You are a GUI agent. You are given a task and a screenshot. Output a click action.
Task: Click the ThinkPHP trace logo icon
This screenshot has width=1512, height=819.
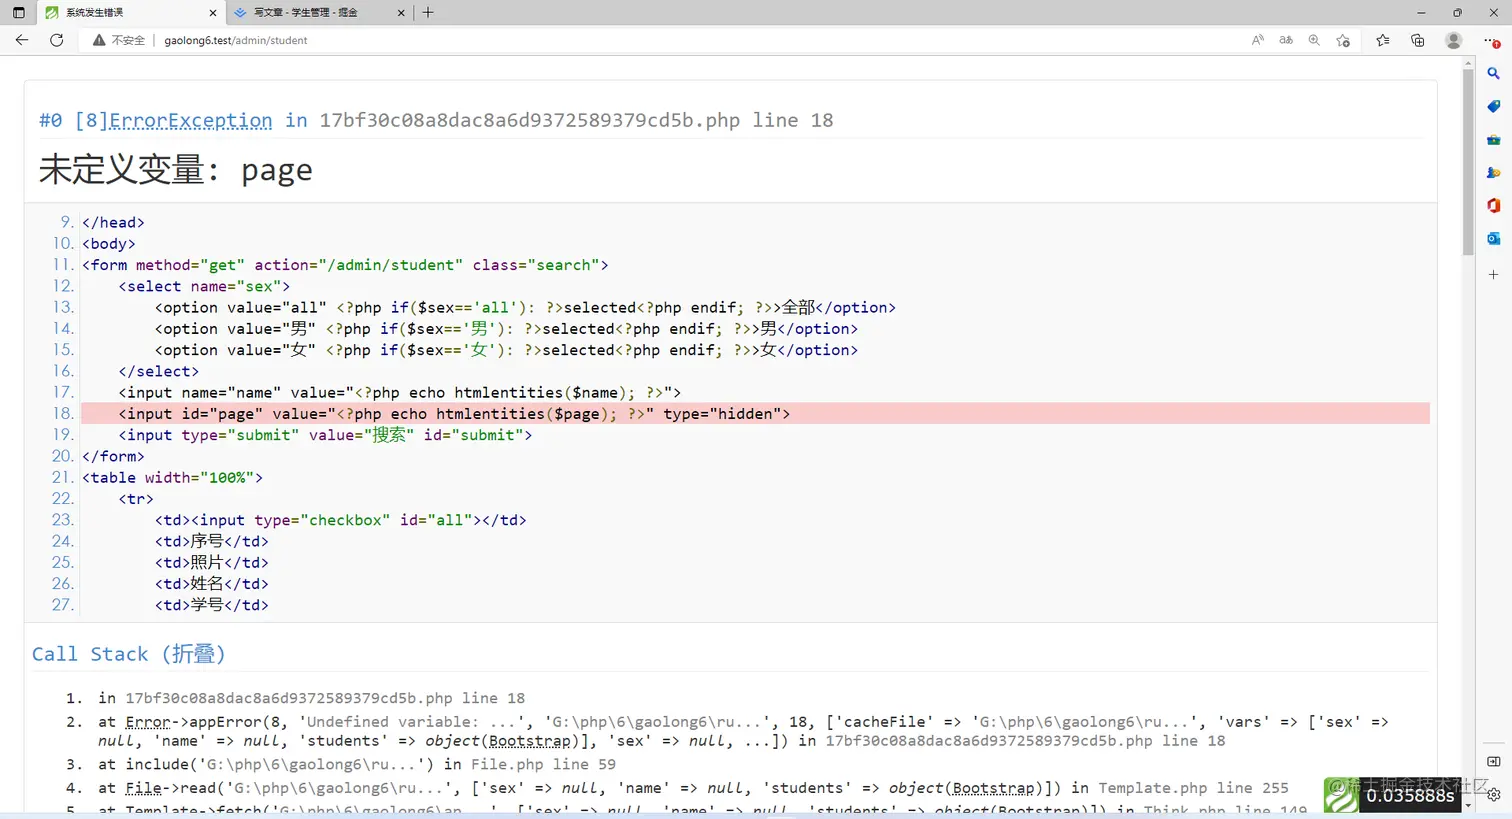1341,795
